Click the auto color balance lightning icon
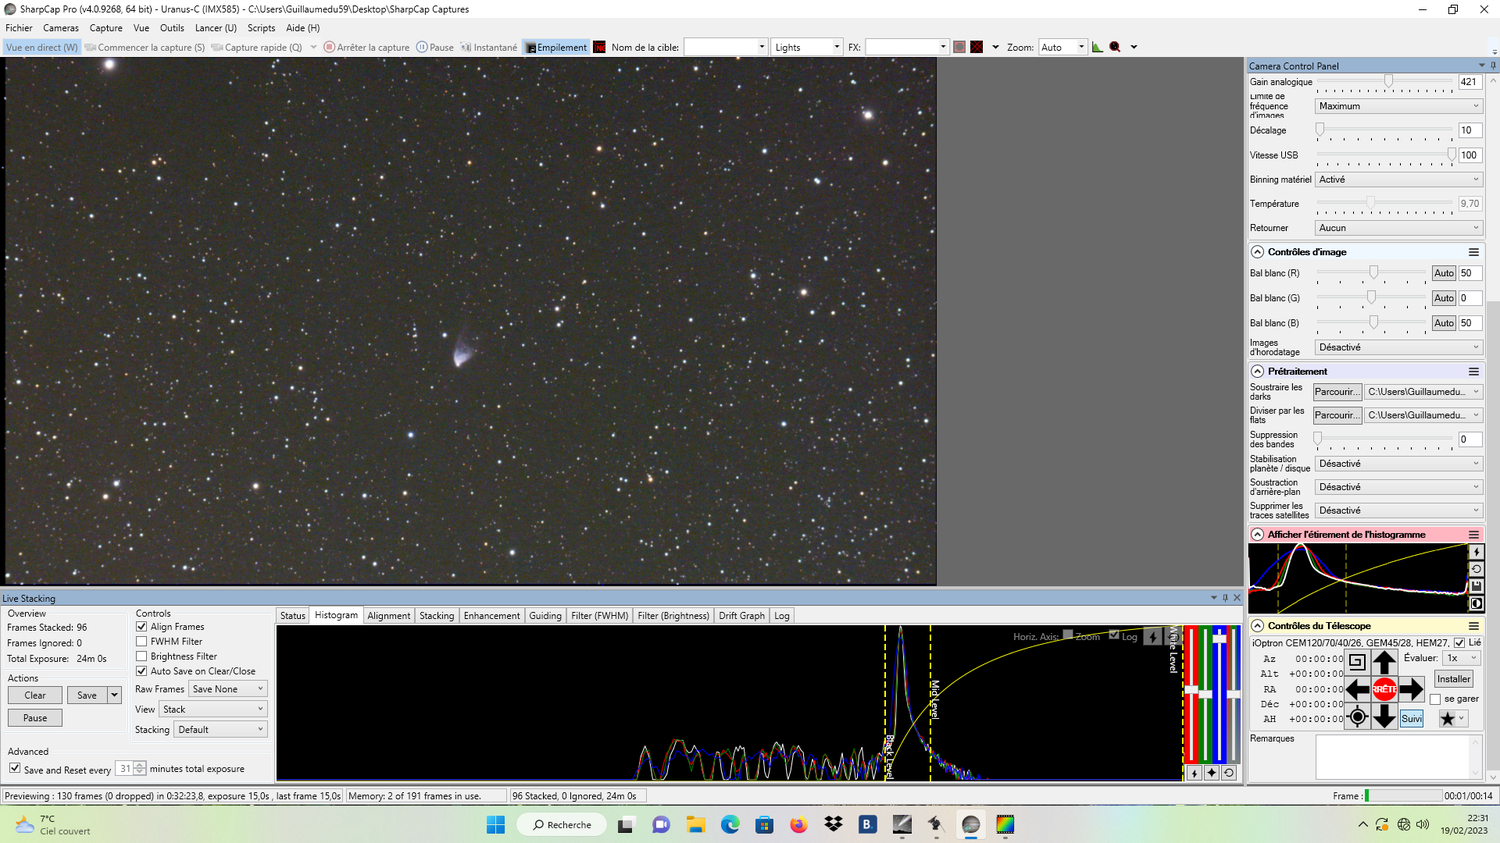Image resolution: width=1500 pixels, height=843 pixels. click(x=1194, y=773)
